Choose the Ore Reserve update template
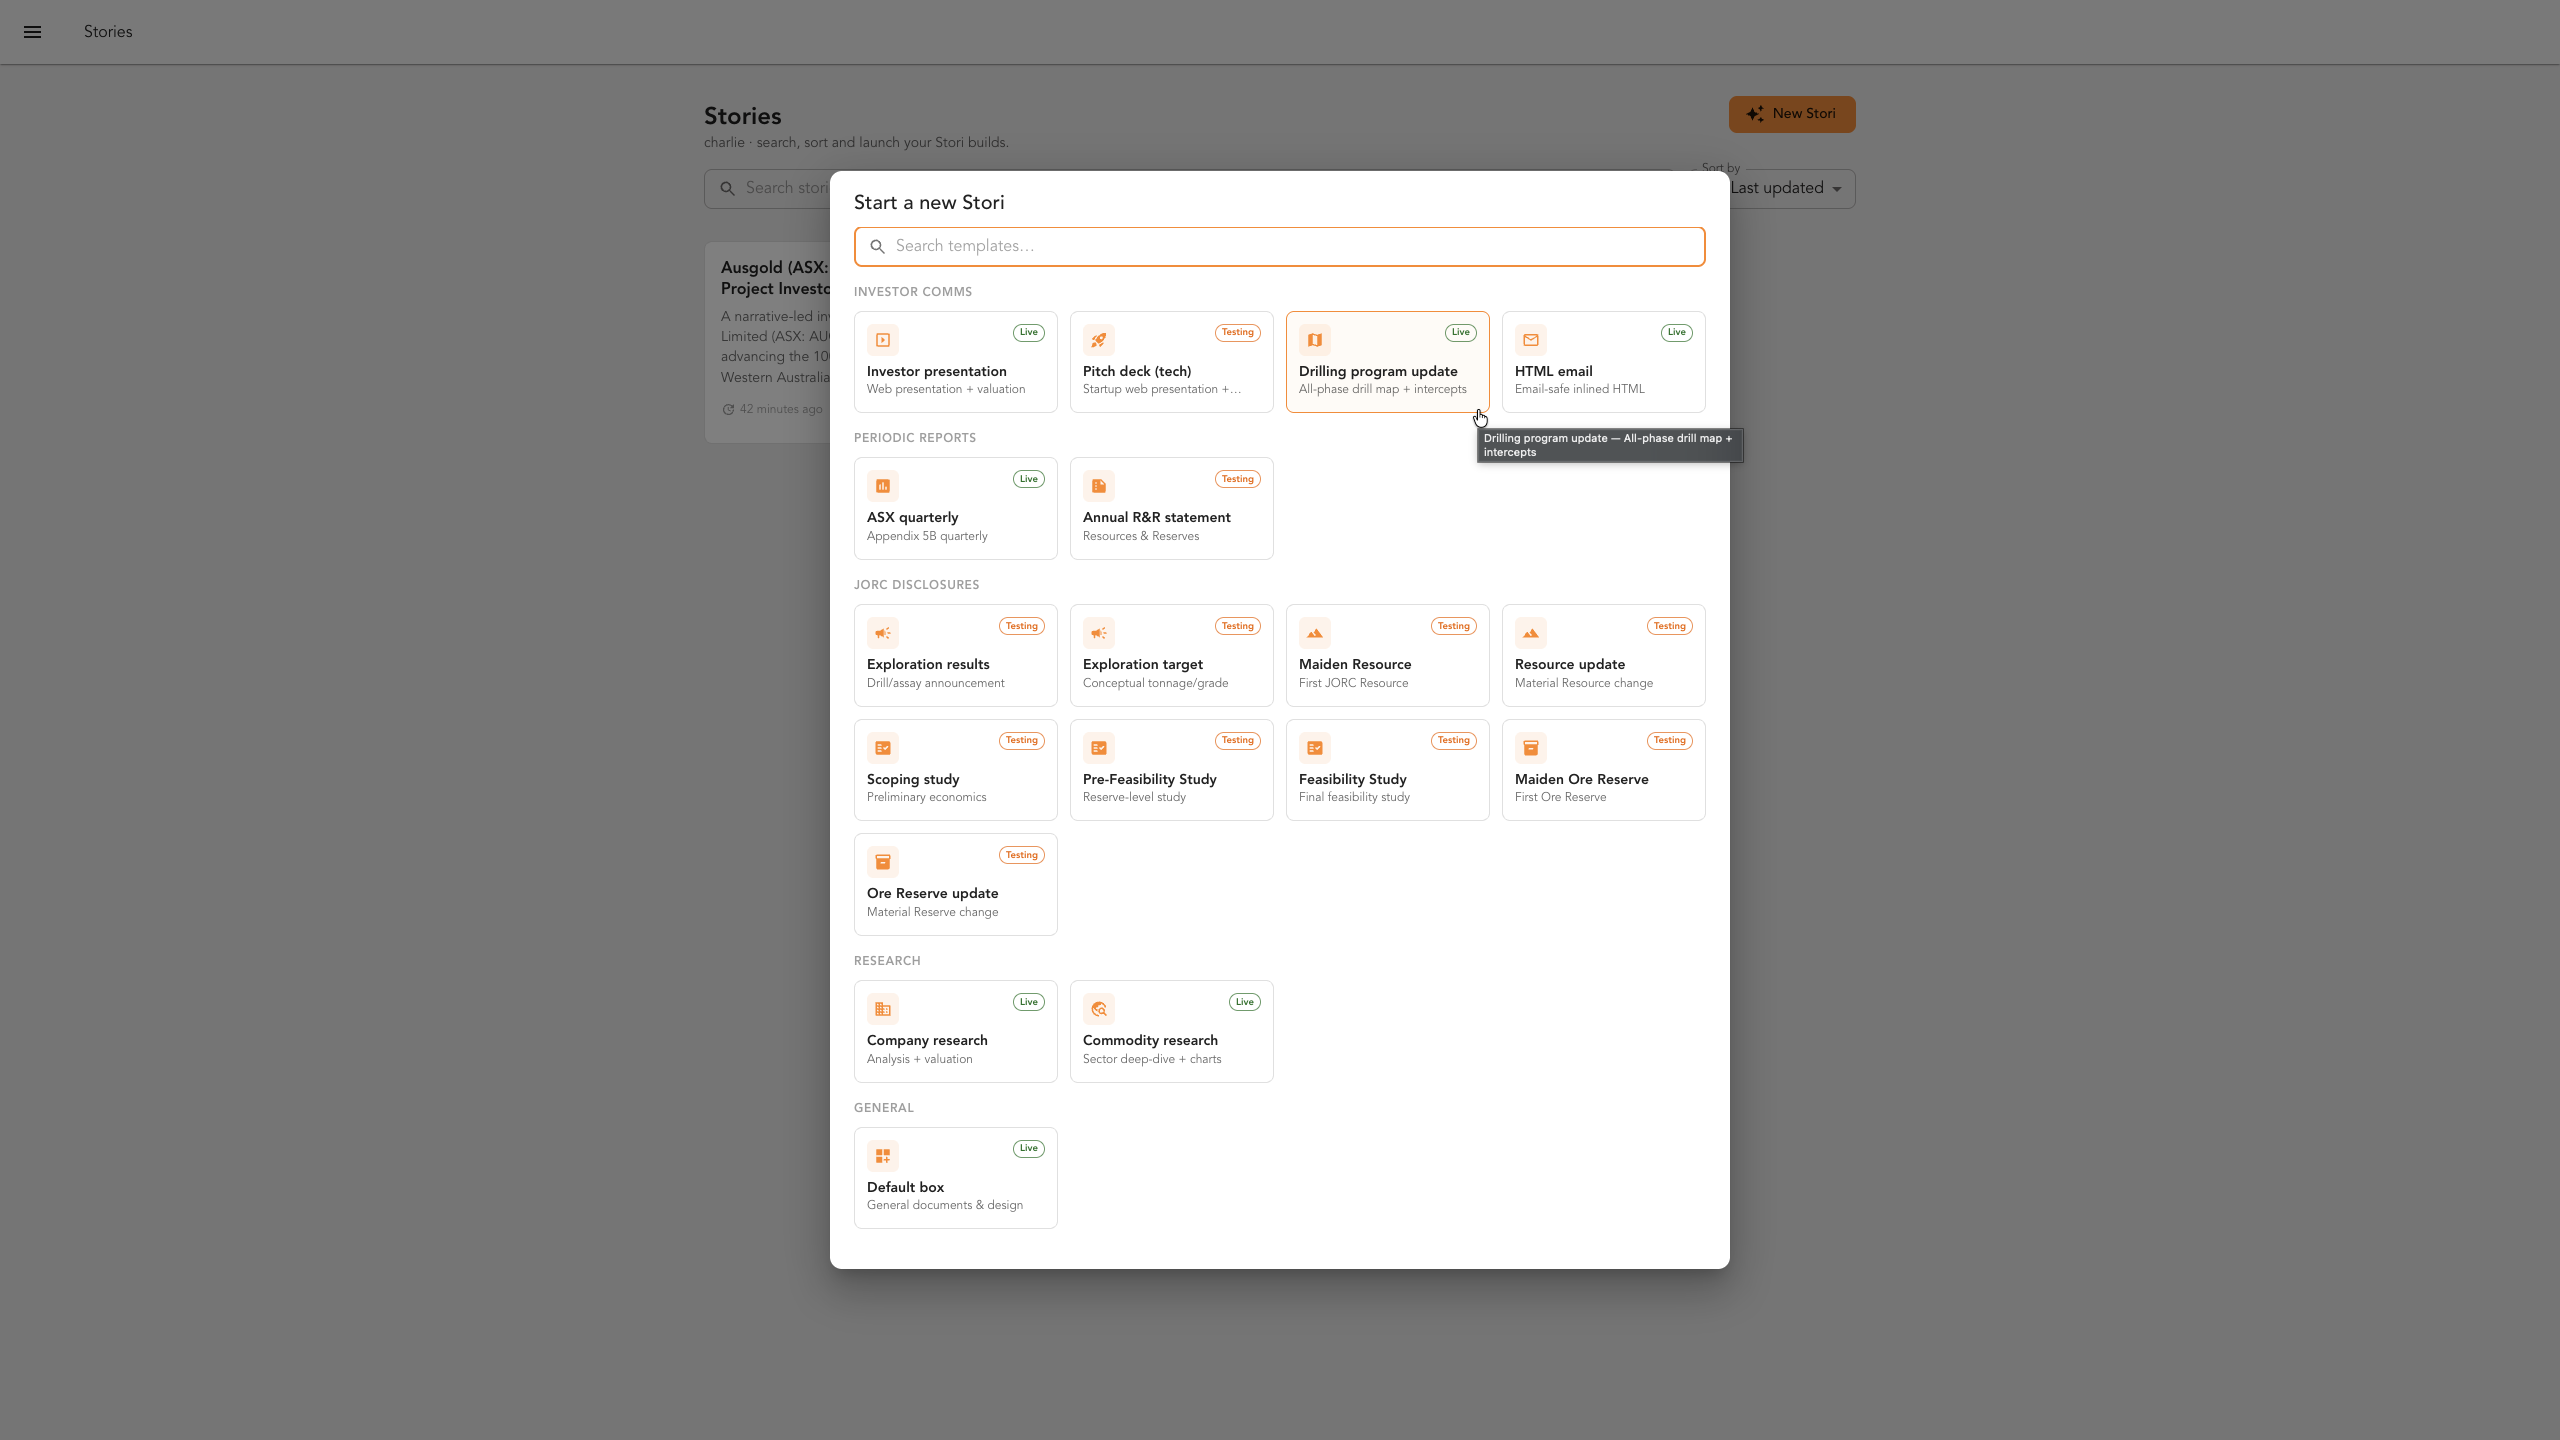This screenshot has height=1440, width=2560. click(956, 884)
